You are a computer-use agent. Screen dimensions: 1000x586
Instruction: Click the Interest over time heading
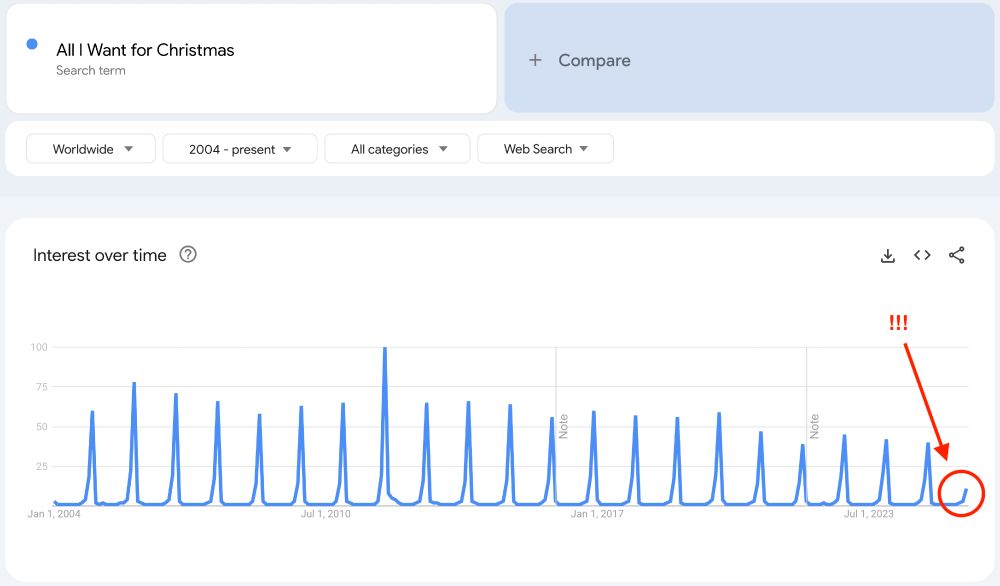click(99, 255)
